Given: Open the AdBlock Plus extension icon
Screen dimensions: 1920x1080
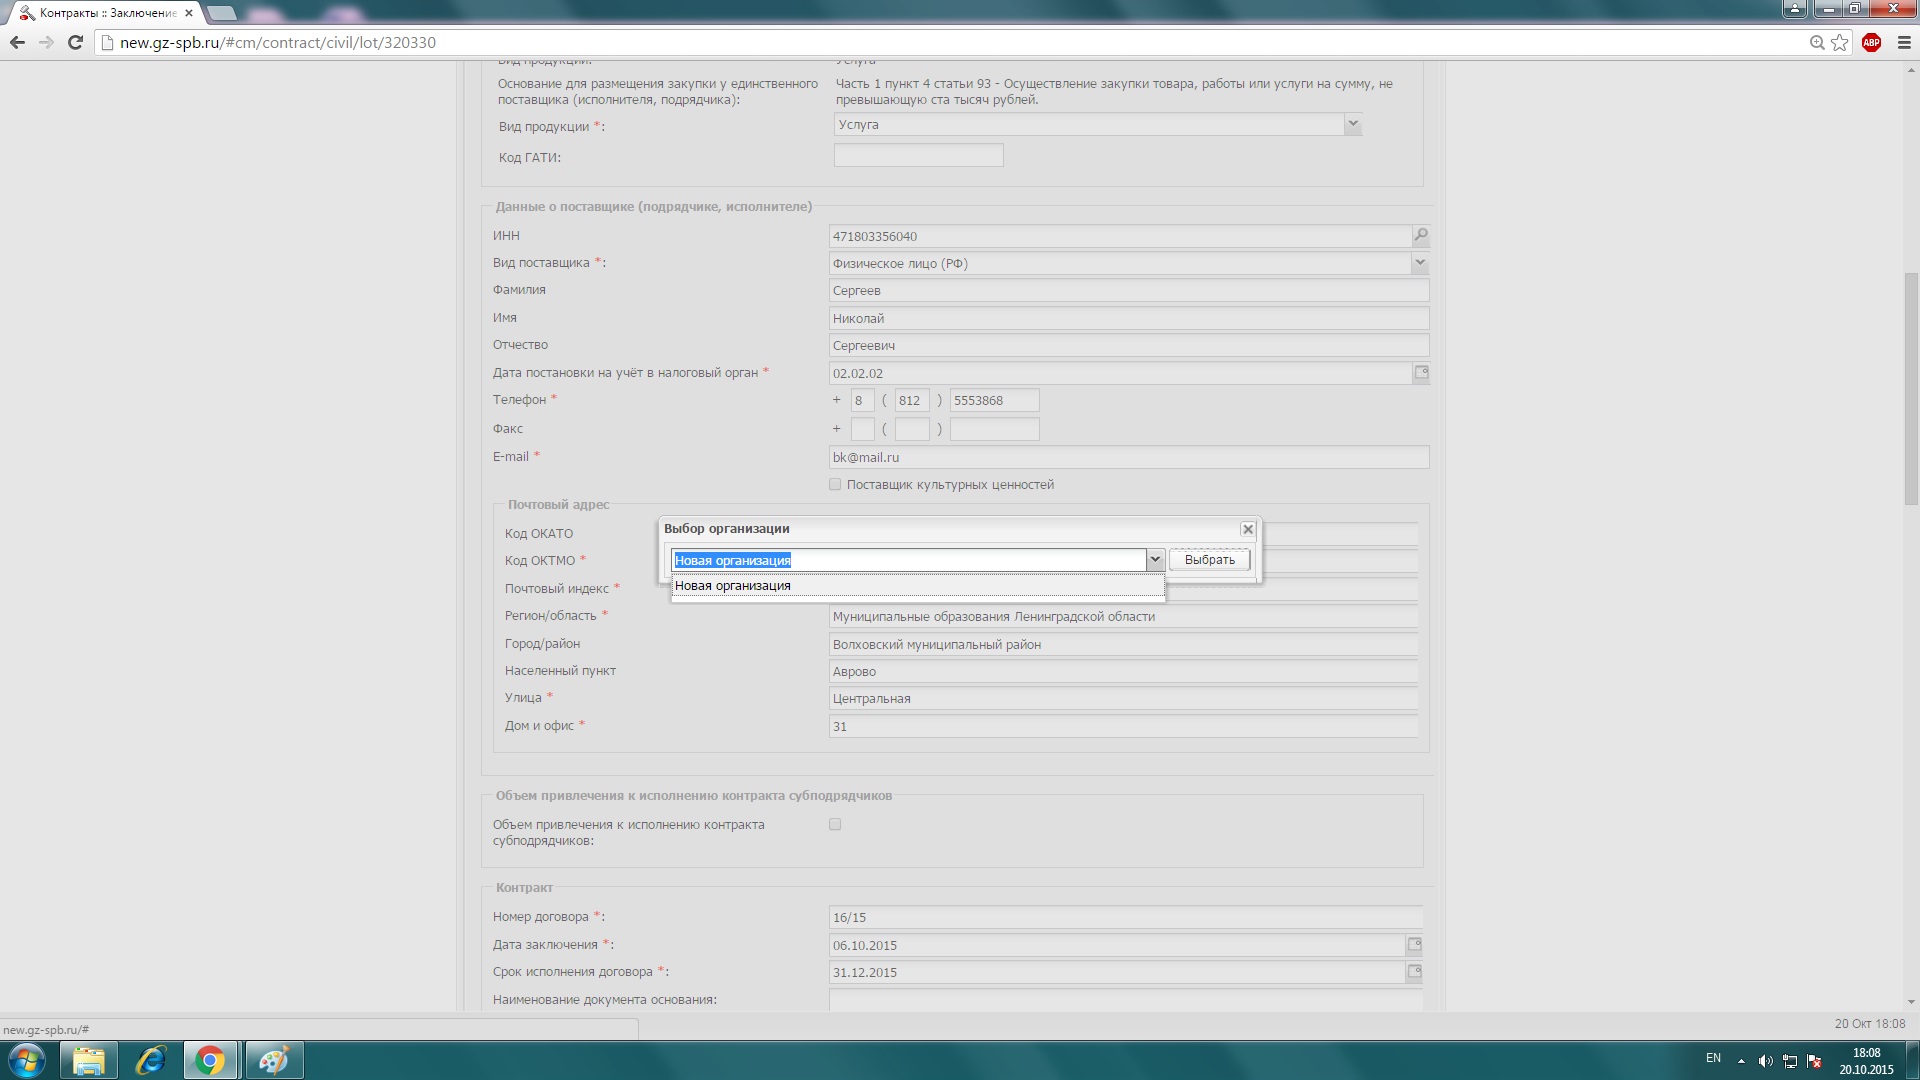Looking at the screenshot, I should click(x=1871, y=42).
